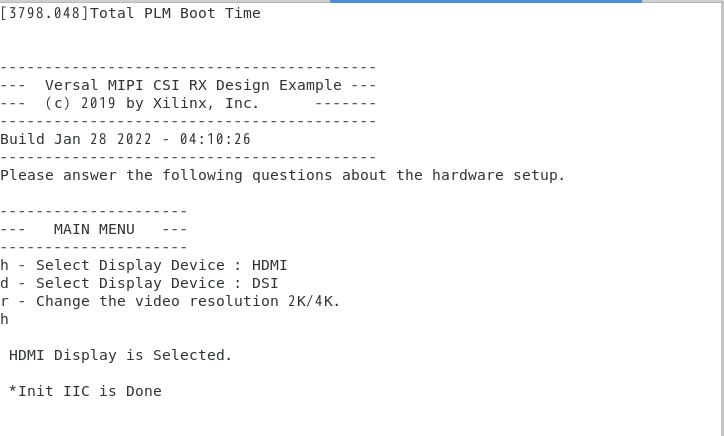The height and width of the screenshot is (436, 724).
Task: Click the '[3798.048]' timestamp text
Action: tap(44, 13)
